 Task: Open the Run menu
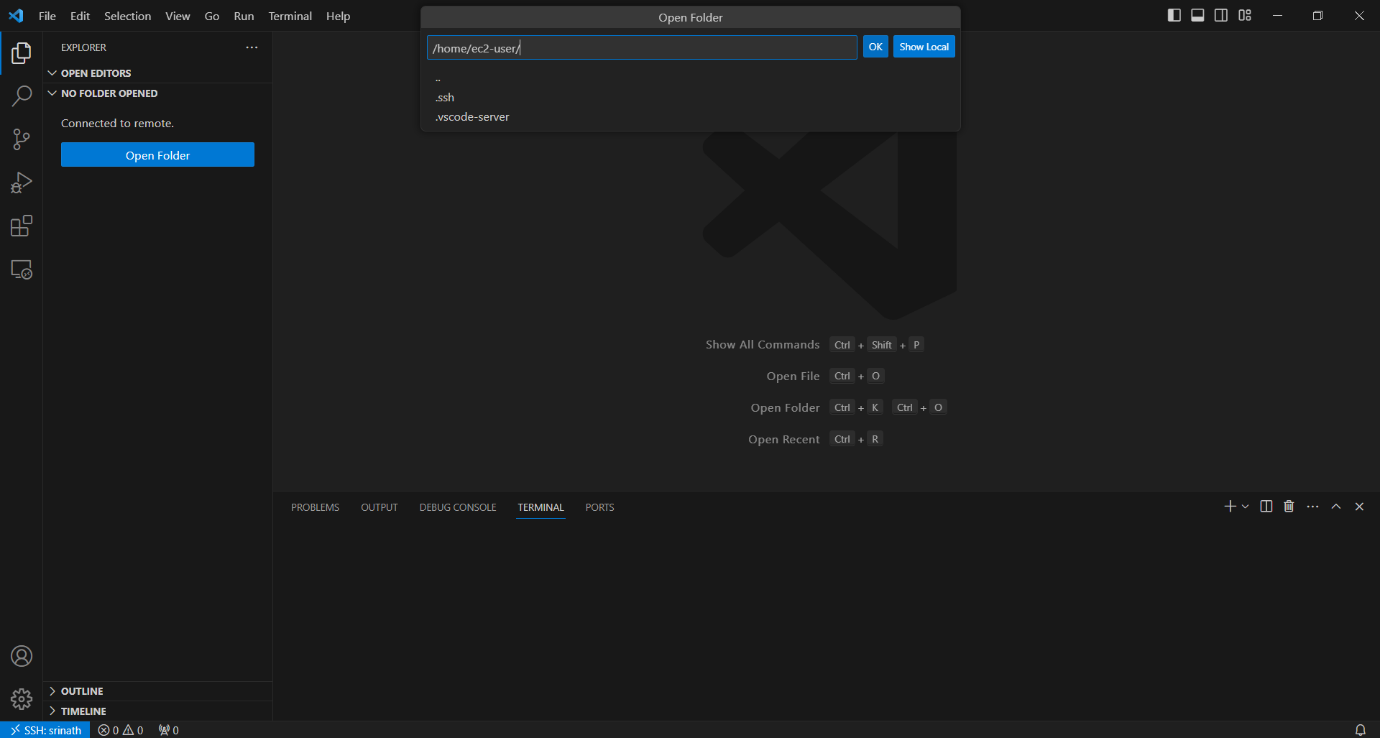click(x=244, y=16)
